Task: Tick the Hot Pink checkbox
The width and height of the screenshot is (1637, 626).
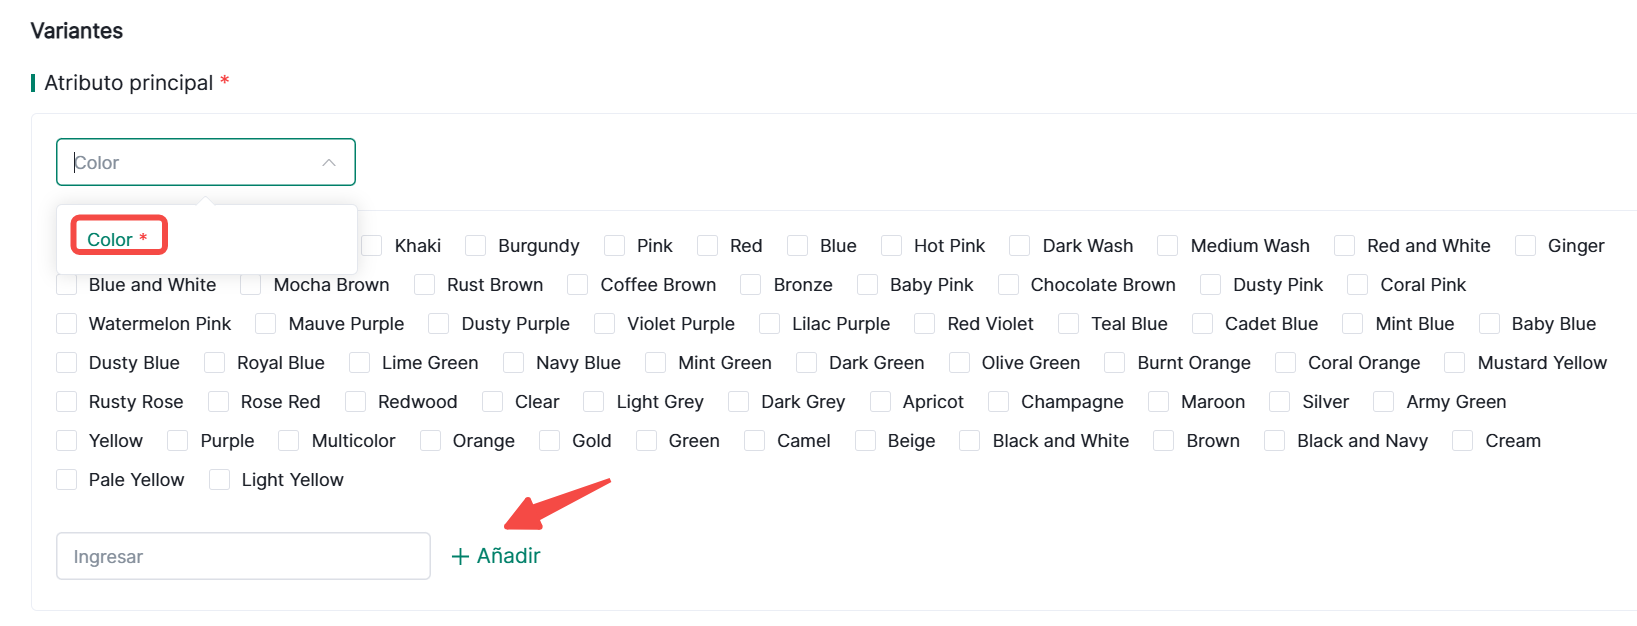Action: click(892, 246)
